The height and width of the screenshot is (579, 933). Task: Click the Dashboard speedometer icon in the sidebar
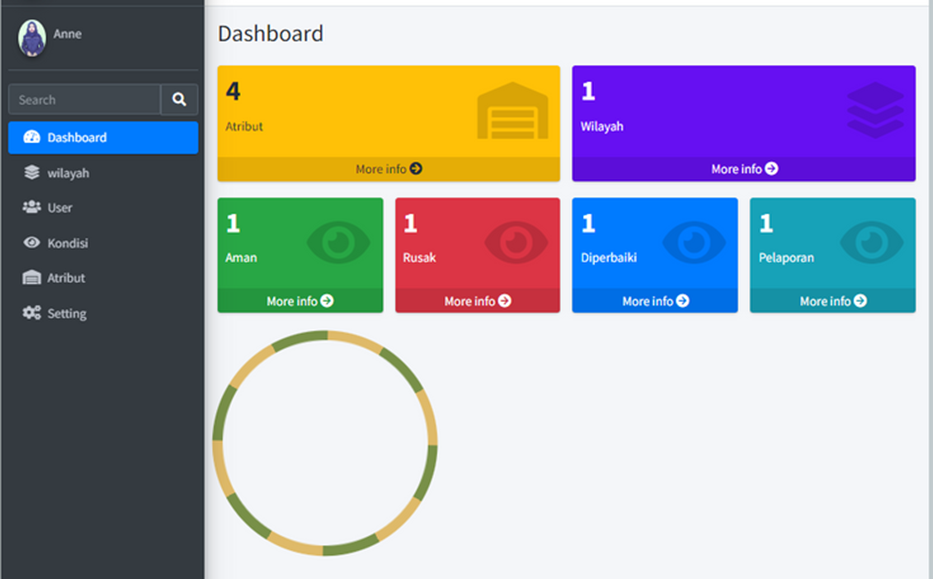(32, 137)
